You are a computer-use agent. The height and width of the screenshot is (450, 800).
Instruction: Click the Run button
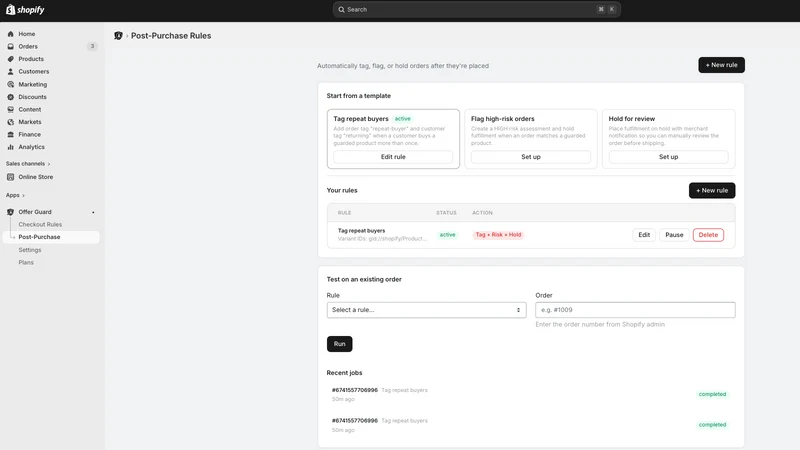(x=339, y=344)
